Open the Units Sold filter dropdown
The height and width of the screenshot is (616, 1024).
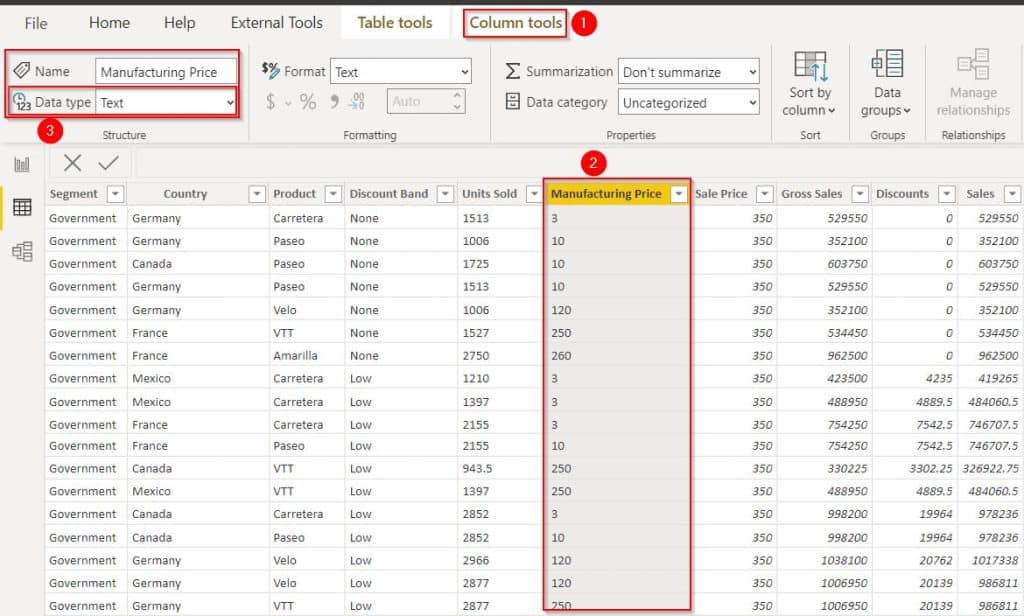coord(534,194)
